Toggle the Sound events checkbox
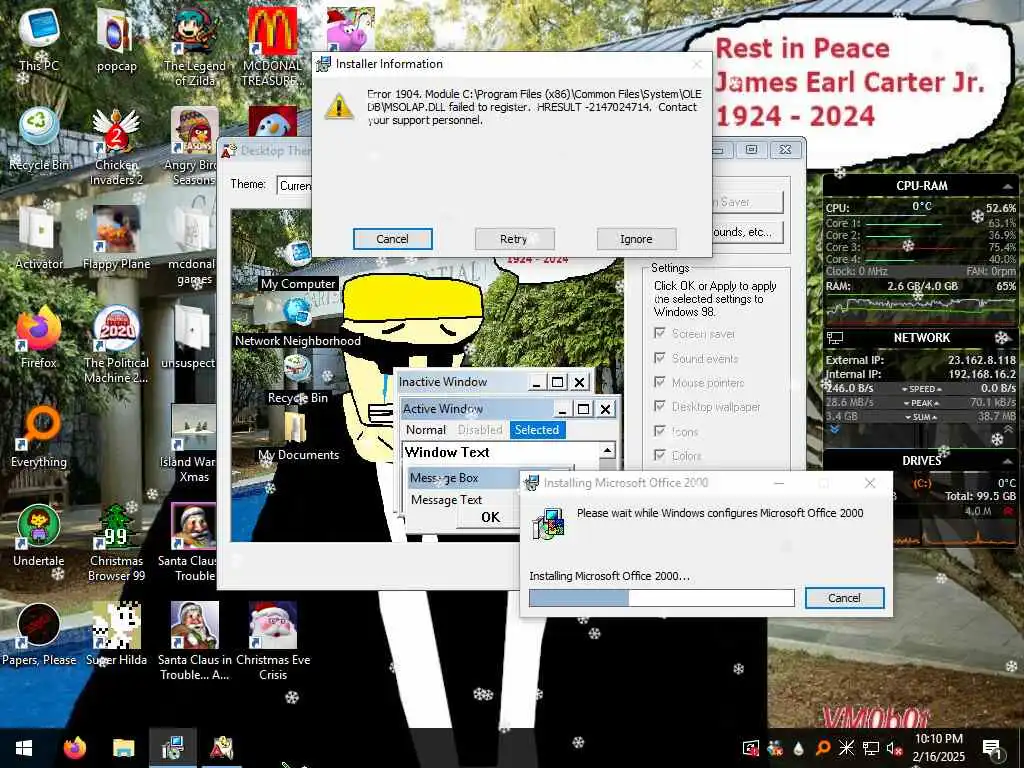Screen dimensions: 1024x768 pyautogui.click(x=660, y=358)
